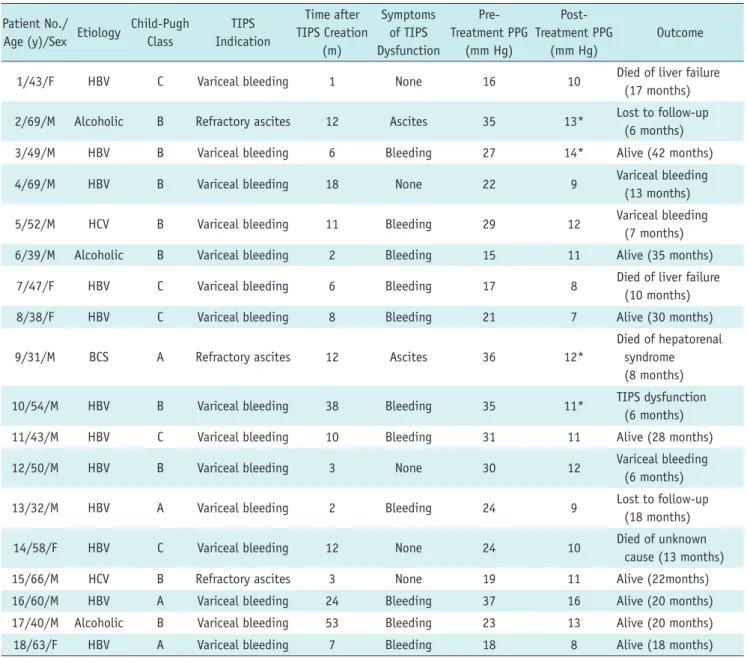Select patient cell '4/69/M'
Viewport: 747px width, 658px height.
pyautogui.click(x=35, y=184)
